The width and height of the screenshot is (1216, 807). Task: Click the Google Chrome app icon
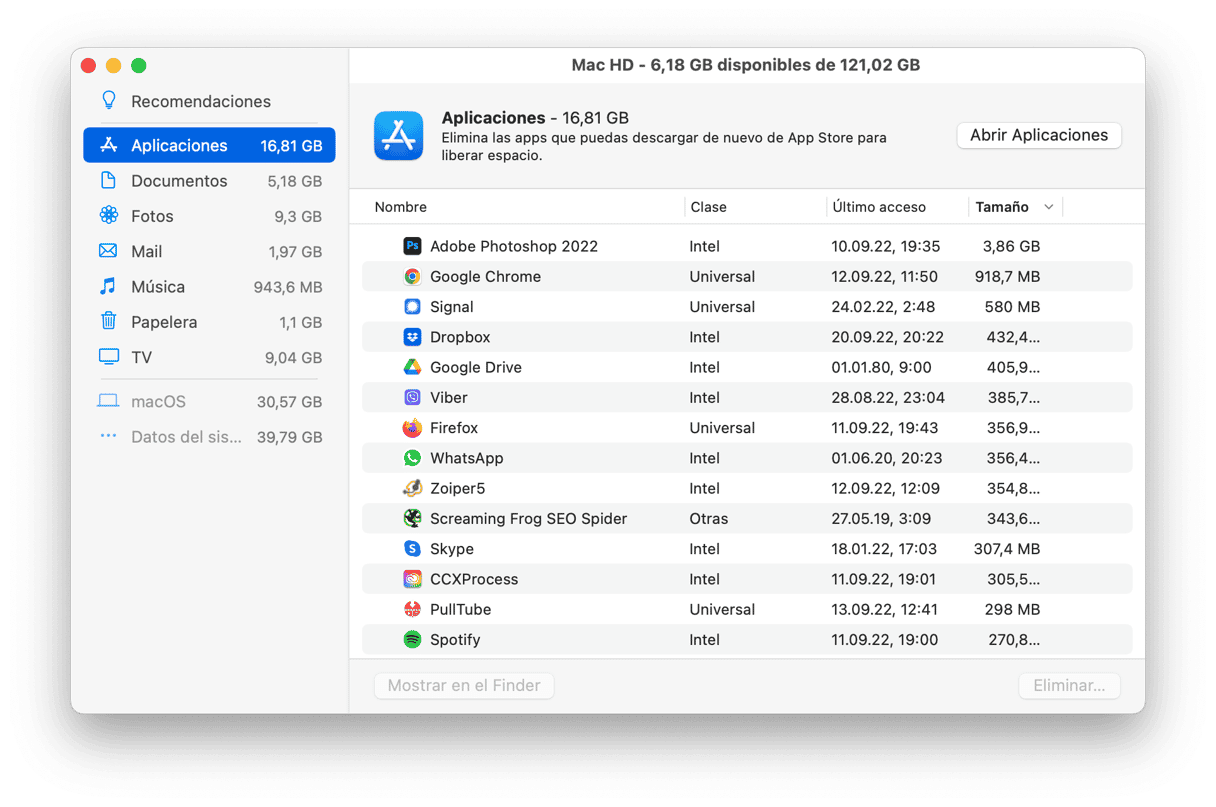click(x=412, y=277)
